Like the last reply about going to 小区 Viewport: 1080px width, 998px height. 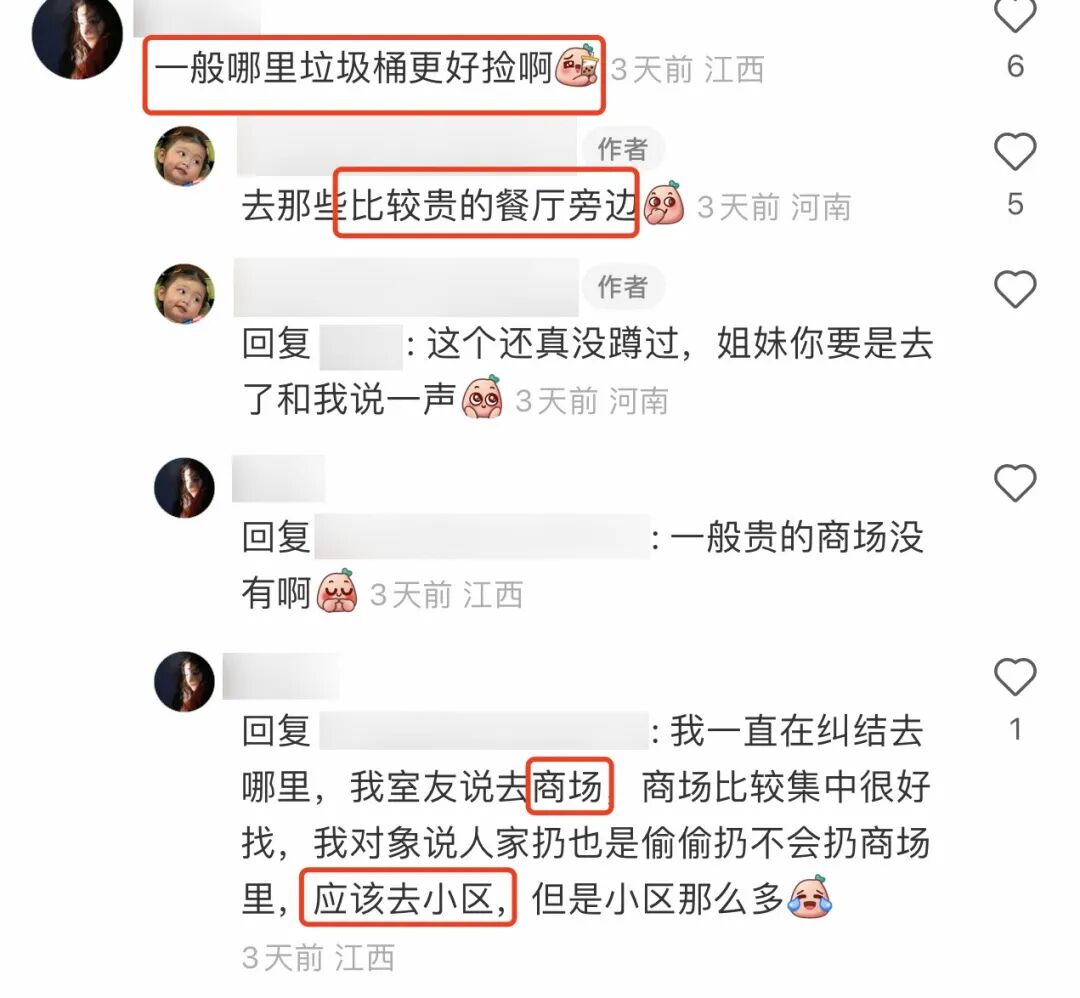click(x=1015, y=676)
